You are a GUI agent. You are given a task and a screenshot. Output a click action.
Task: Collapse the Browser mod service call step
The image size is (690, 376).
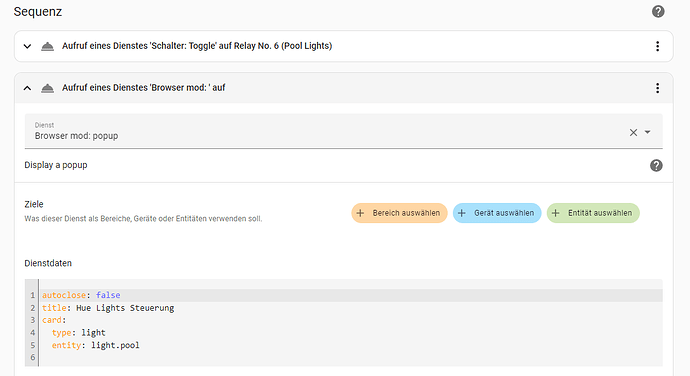tap(27, 88)
